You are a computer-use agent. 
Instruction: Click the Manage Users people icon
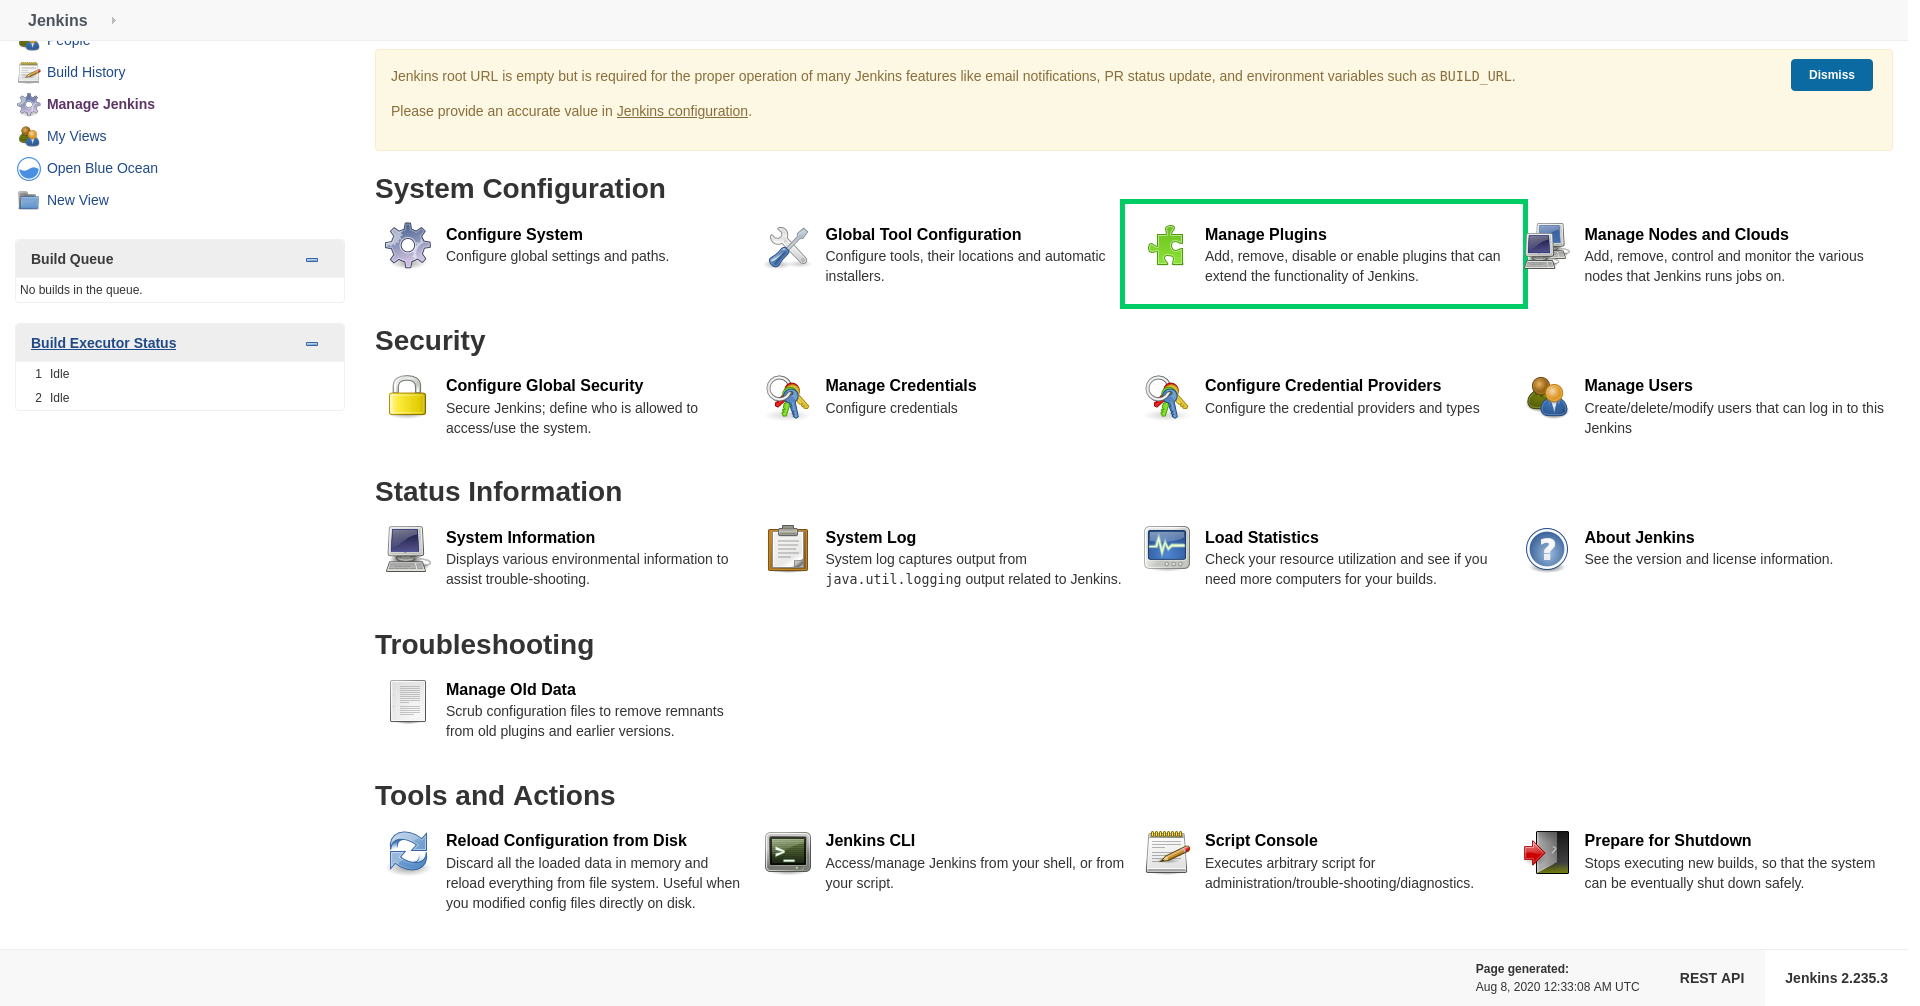pyautogui.click(x=1546, y=397)
